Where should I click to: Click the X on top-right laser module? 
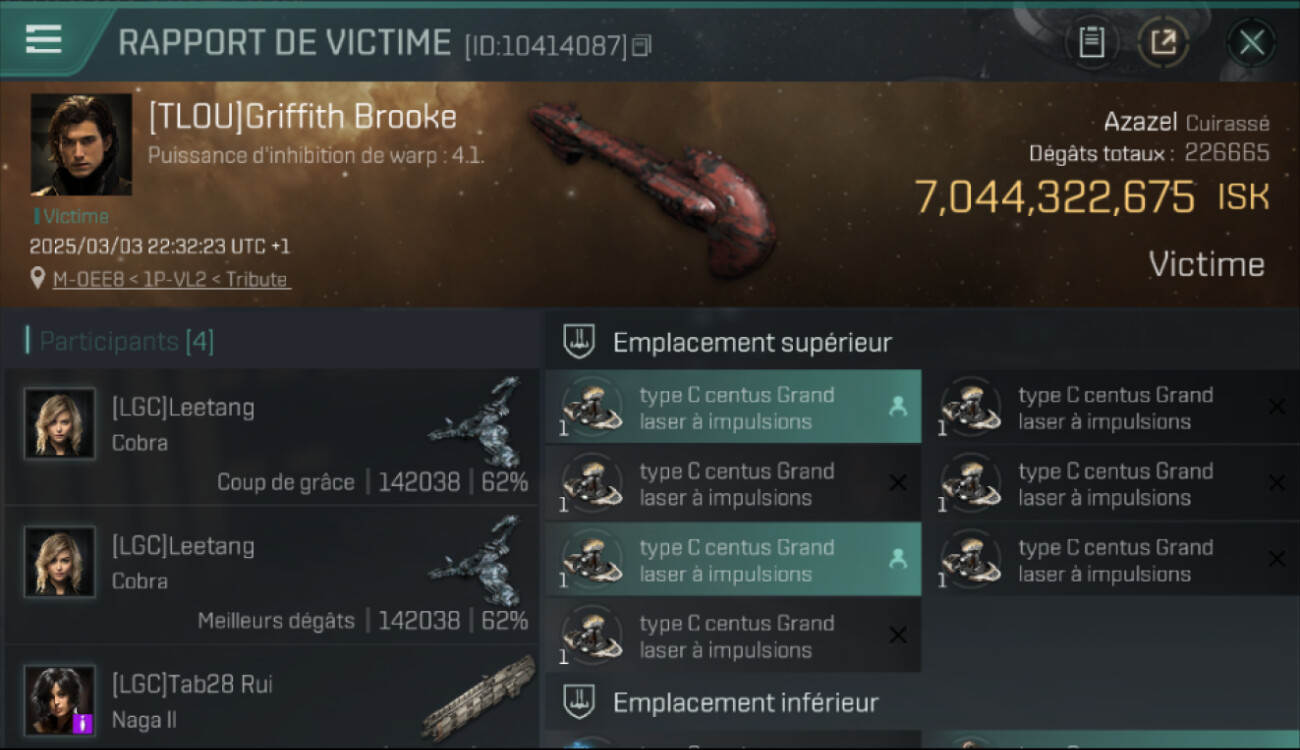coord(1276,407)
